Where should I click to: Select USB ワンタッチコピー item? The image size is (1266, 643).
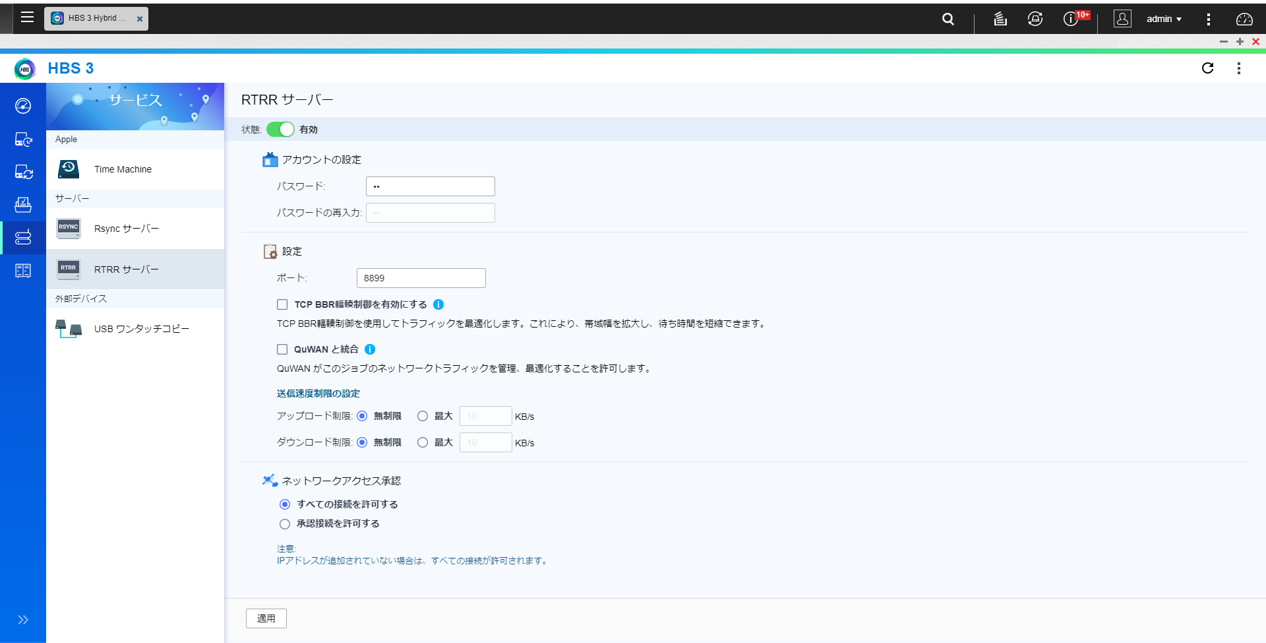pos(135,328)
